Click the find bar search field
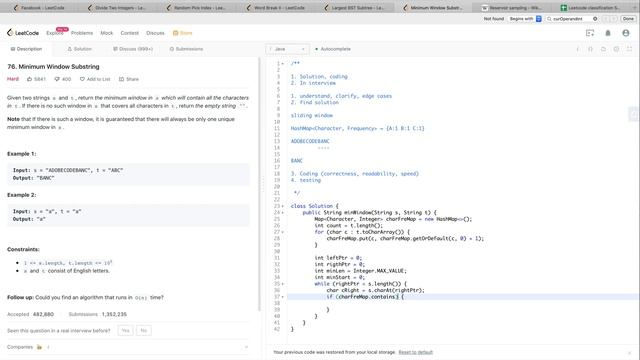The width and height of the screenshot is (640, 360). click(572, 19)
